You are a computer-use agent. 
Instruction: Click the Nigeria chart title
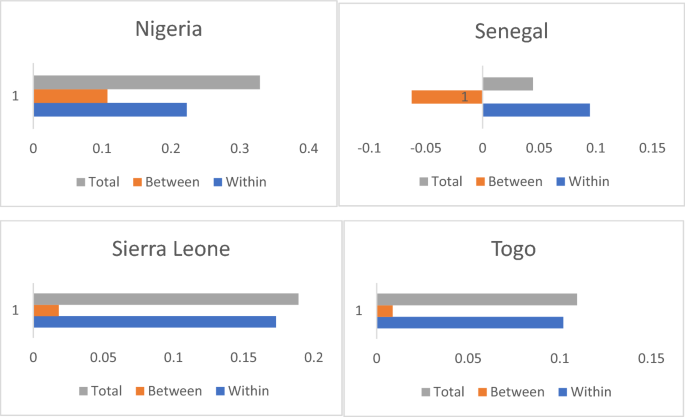[x=169, y=28]
